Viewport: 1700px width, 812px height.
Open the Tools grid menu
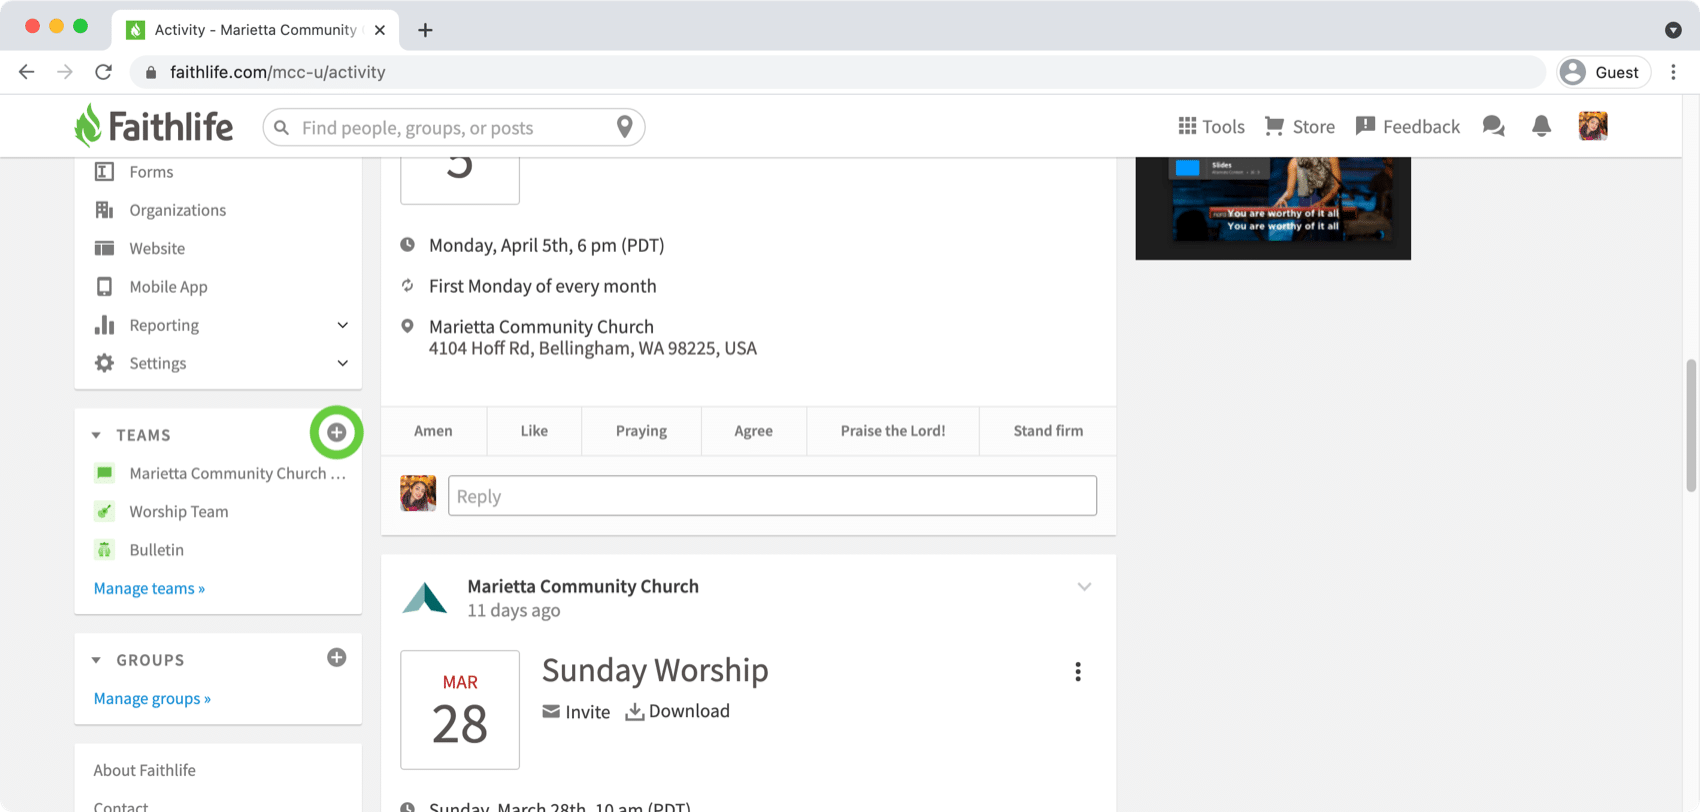1211,127
